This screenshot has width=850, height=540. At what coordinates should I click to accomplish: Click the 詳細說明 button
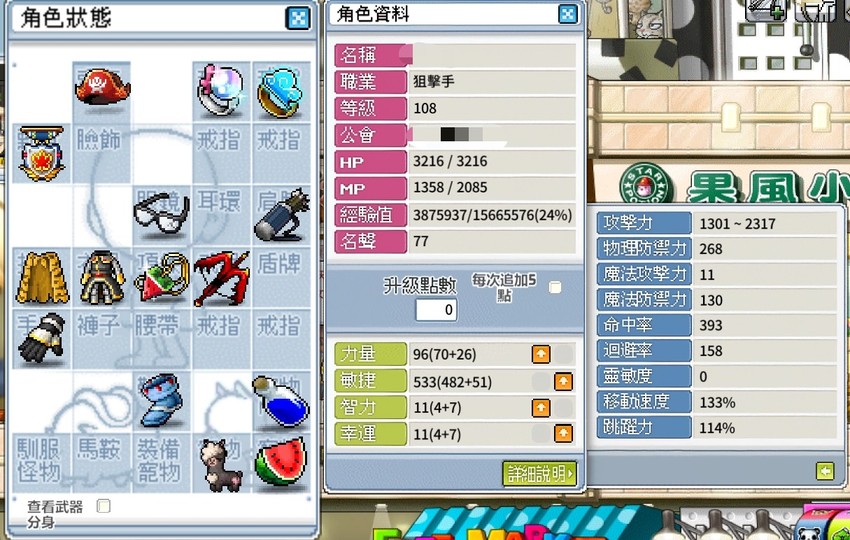tap(539, 474)
